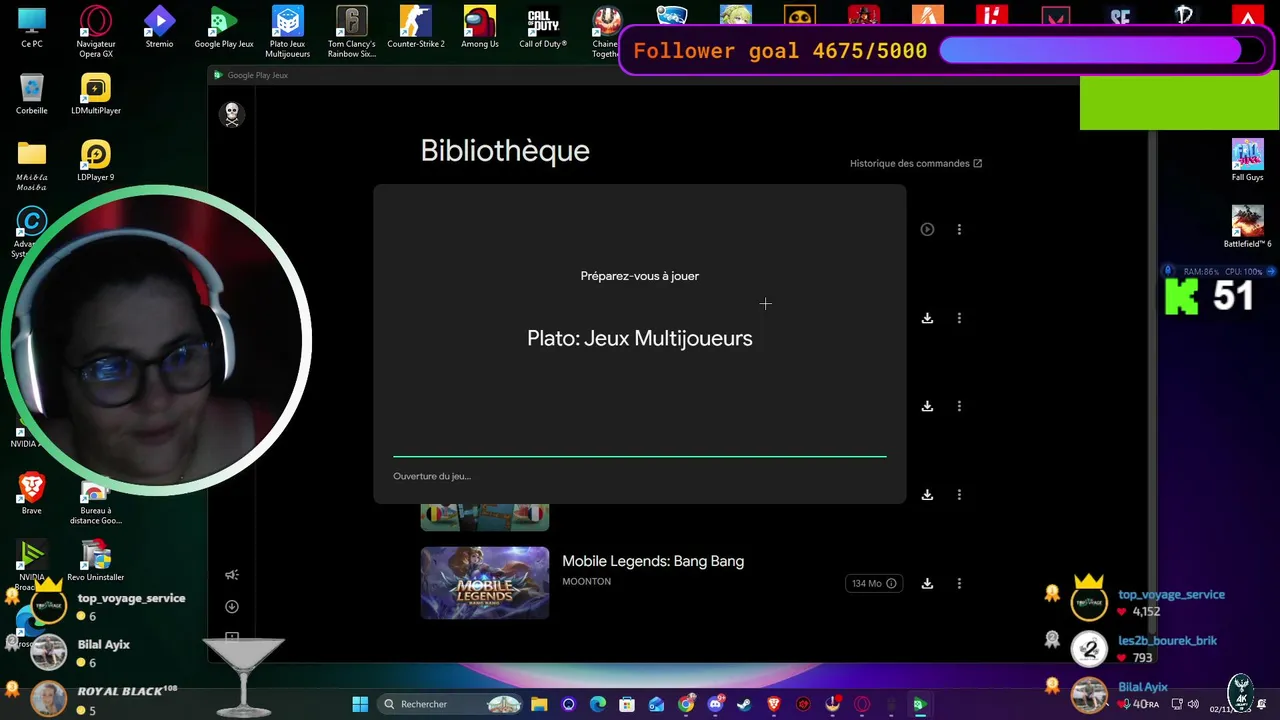
Task: Open Opera GX from the taskbar
Action: click(x=861, y=704)
